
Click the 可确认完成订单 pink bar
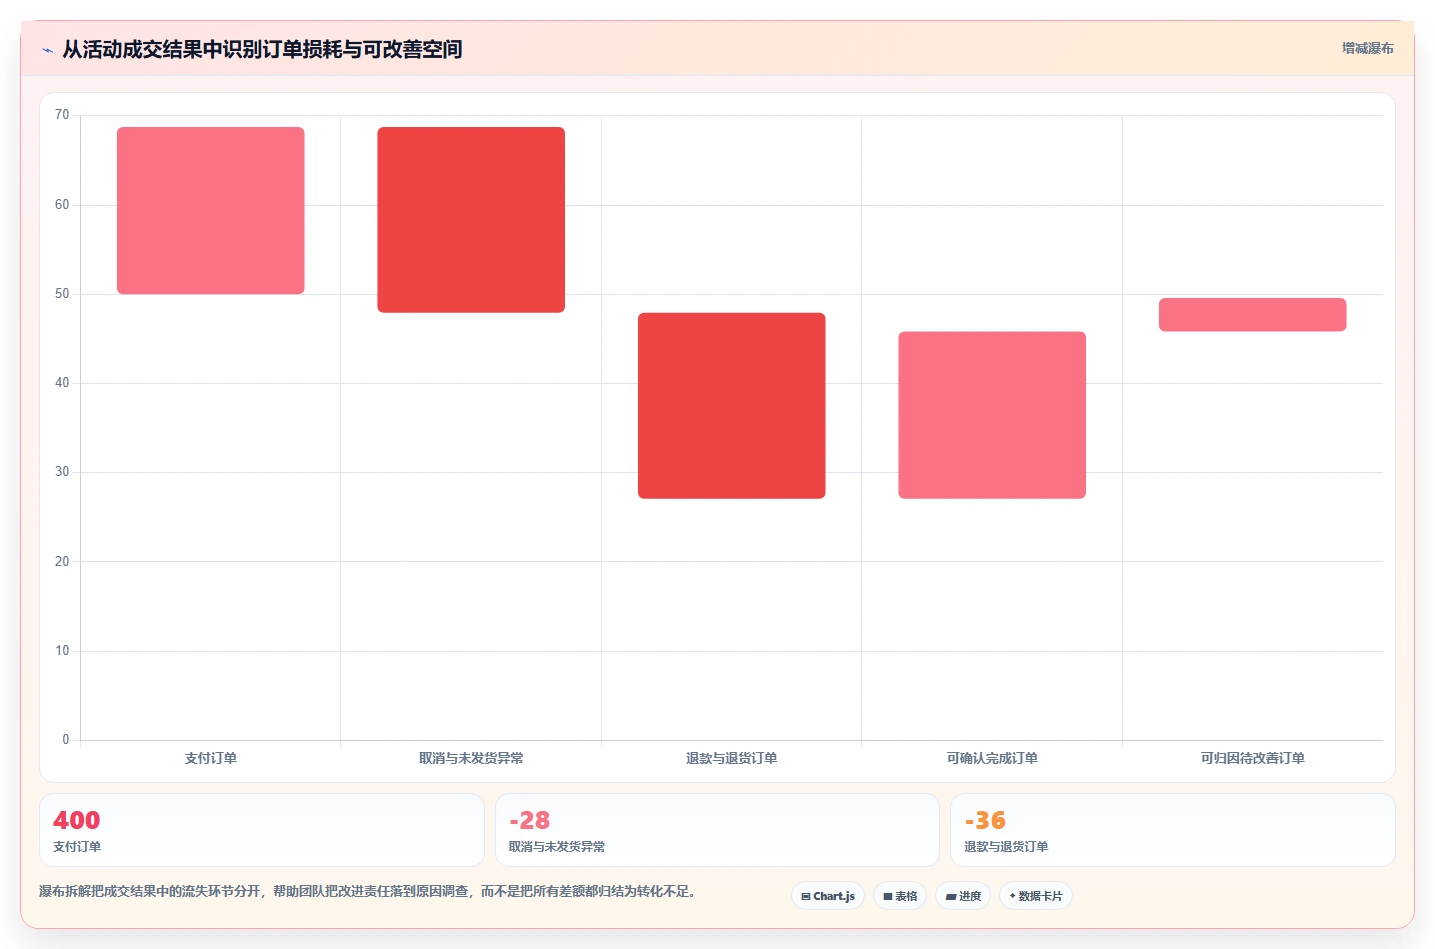(992, 415)
